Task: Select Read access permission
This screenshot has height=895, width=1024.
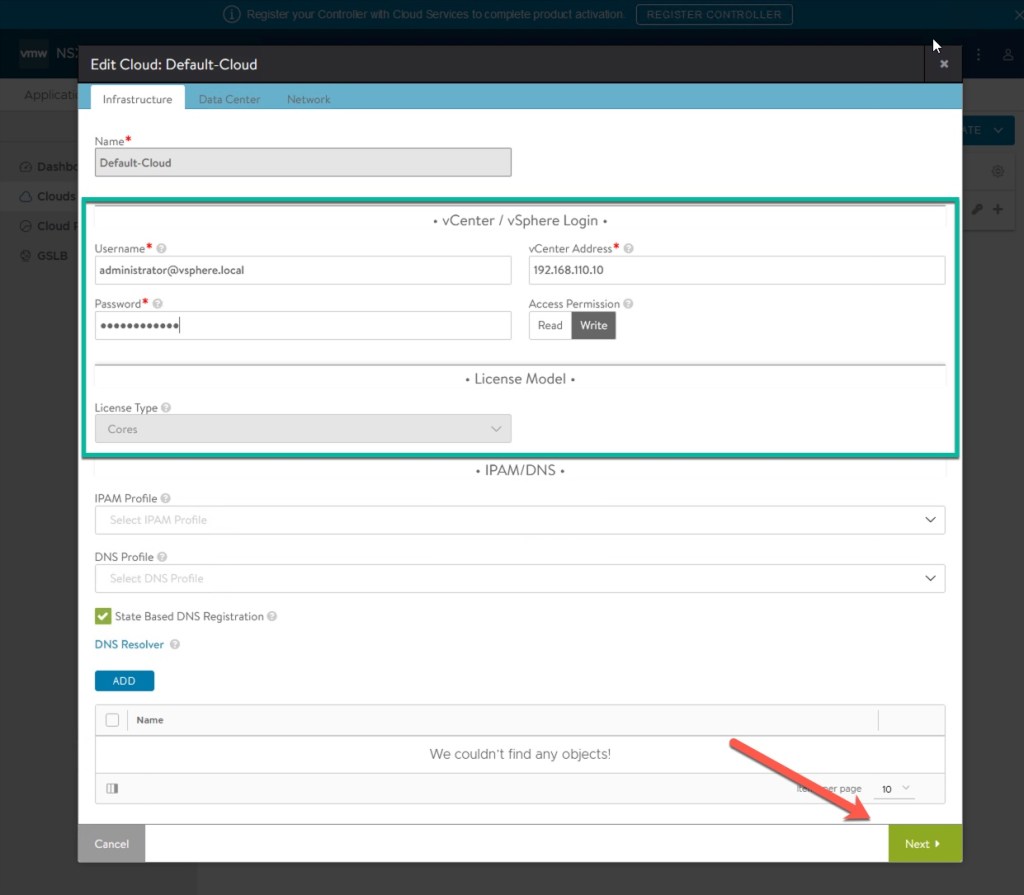Action: (x=550, y=325)
